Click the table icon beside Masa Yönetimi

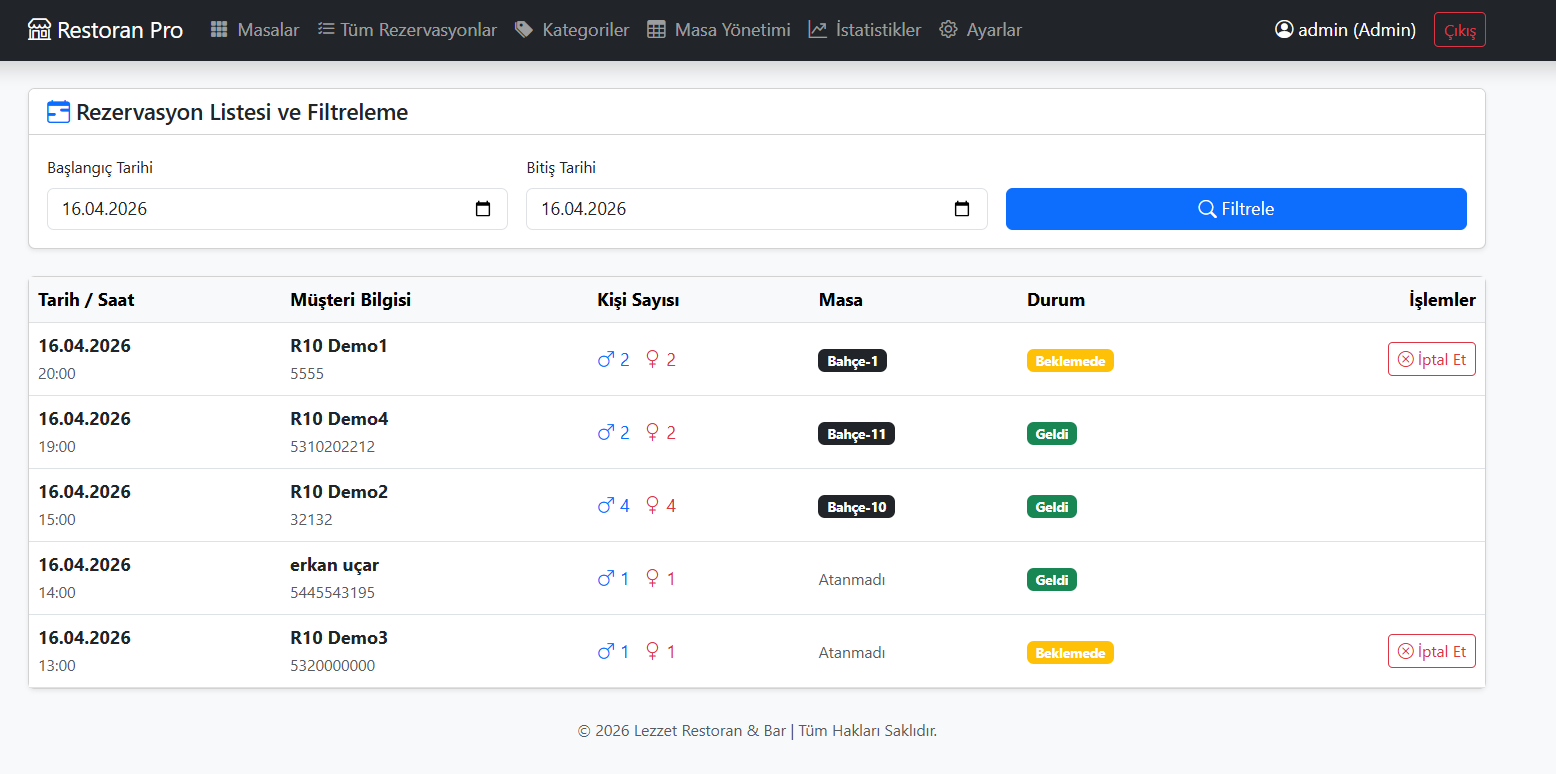point(656,30)
